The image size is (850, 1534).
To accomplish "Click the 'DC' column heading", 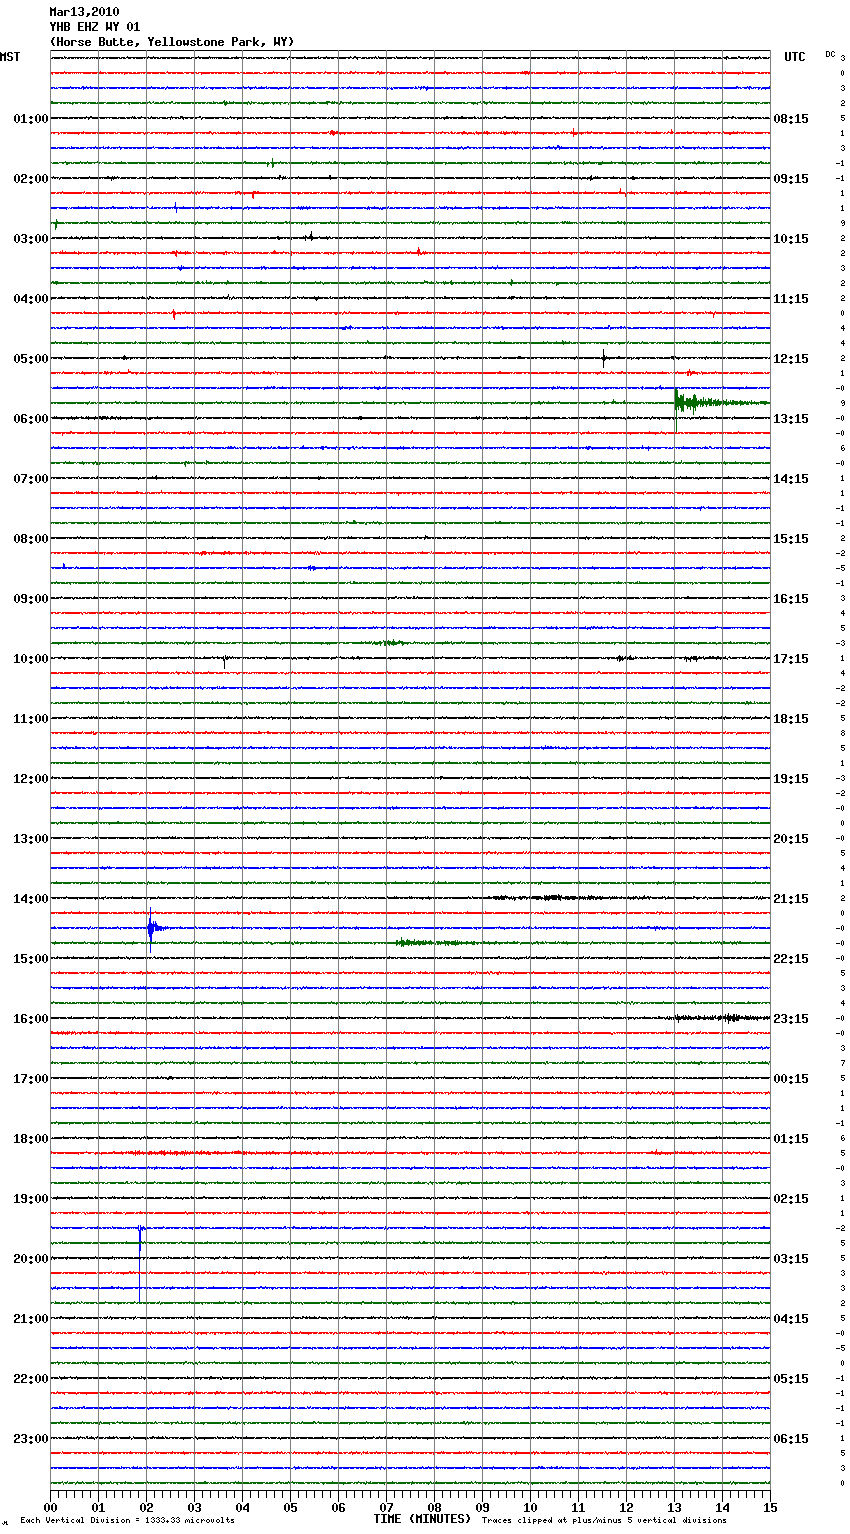I will click(830, 54).
